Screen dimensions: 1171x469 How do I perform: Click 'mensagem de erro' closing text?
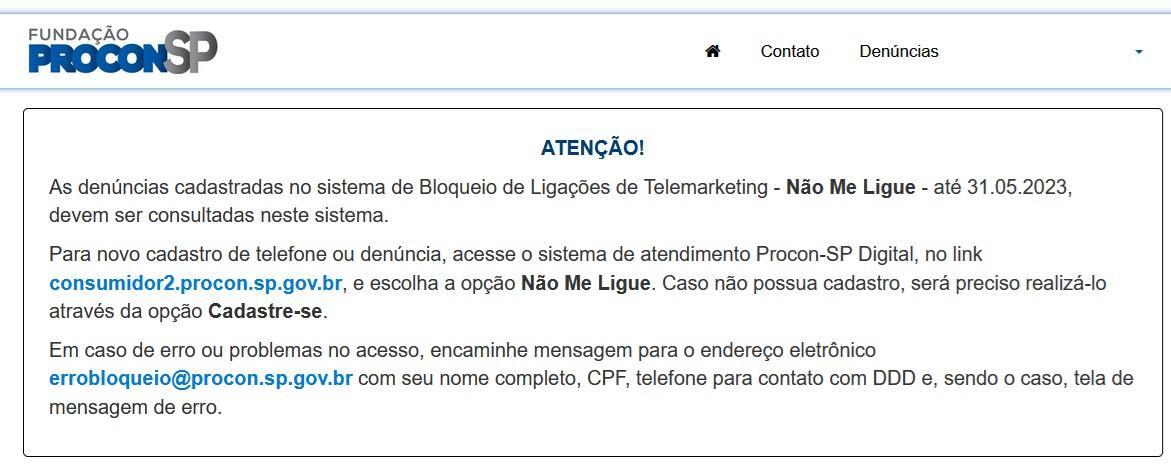[x=134, y=409]
